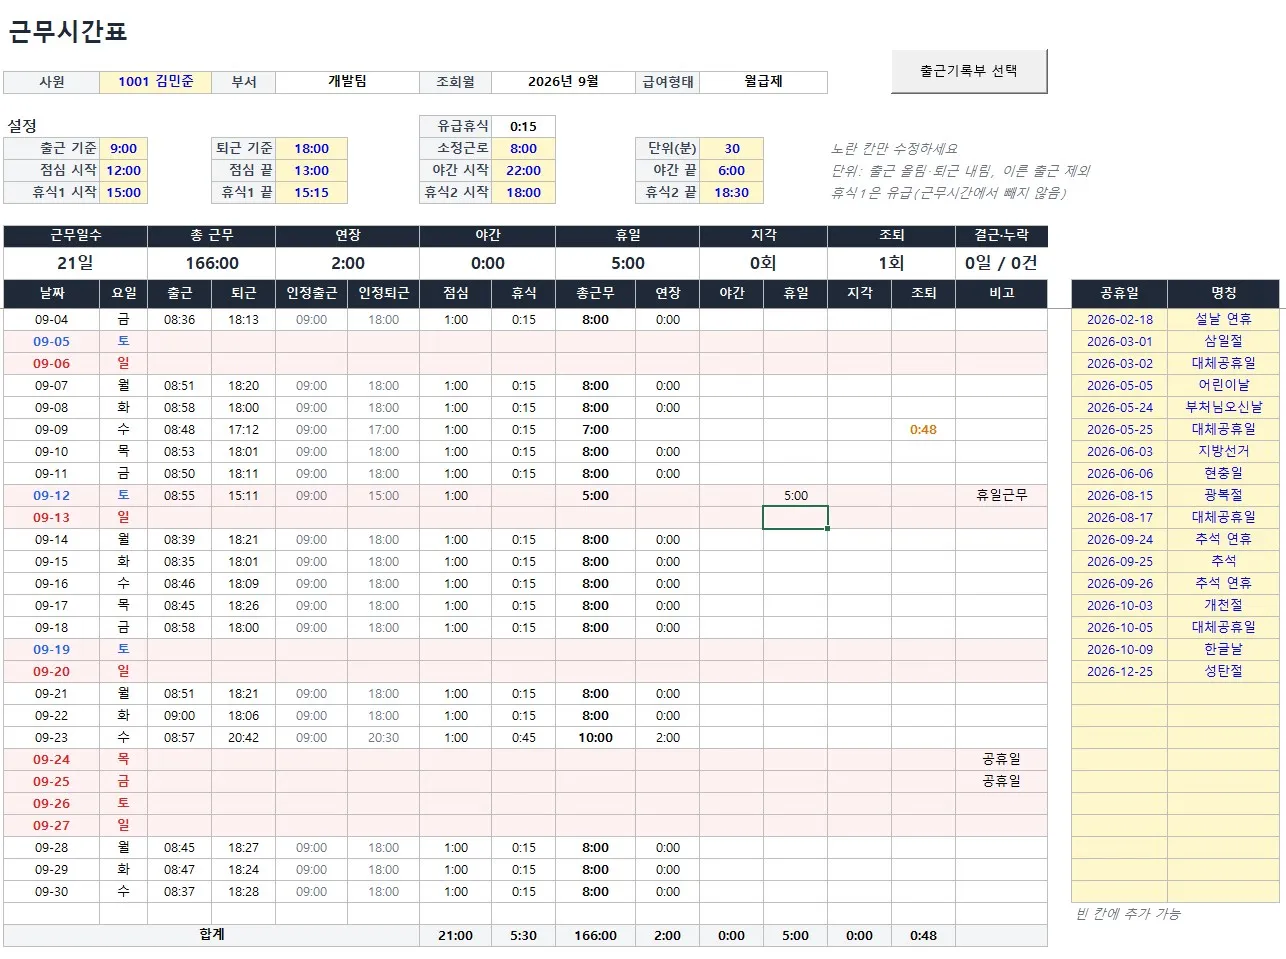
Task: Select the 인정출근 column header
Action: (x=312, y=293)
